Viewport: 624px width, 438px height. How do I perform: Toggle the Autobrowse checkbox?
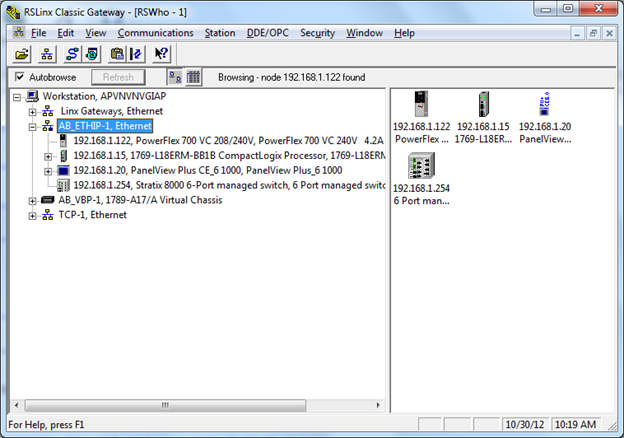[19, 77]
